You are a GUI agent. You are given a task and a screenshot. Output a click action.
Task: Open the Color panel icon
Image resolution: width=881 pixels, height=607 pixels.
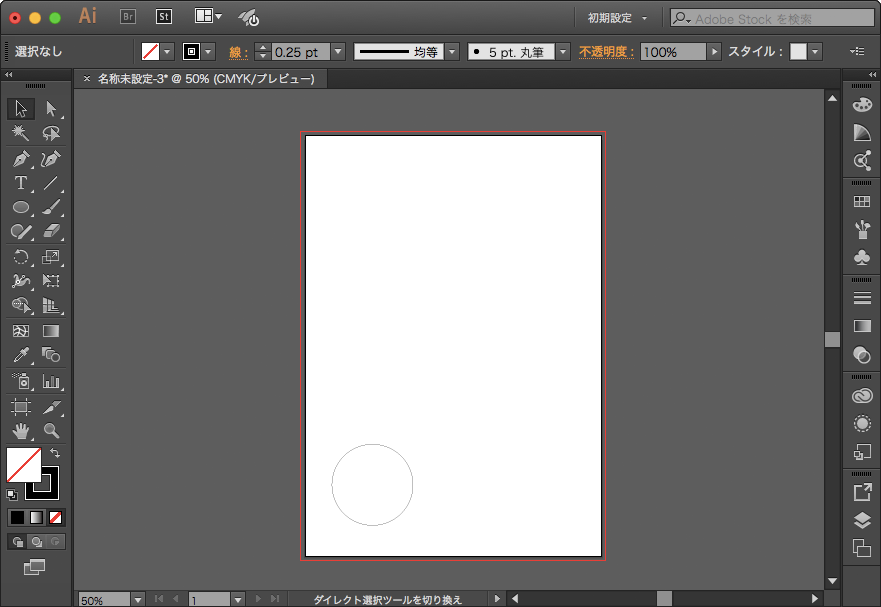(862, 105)
